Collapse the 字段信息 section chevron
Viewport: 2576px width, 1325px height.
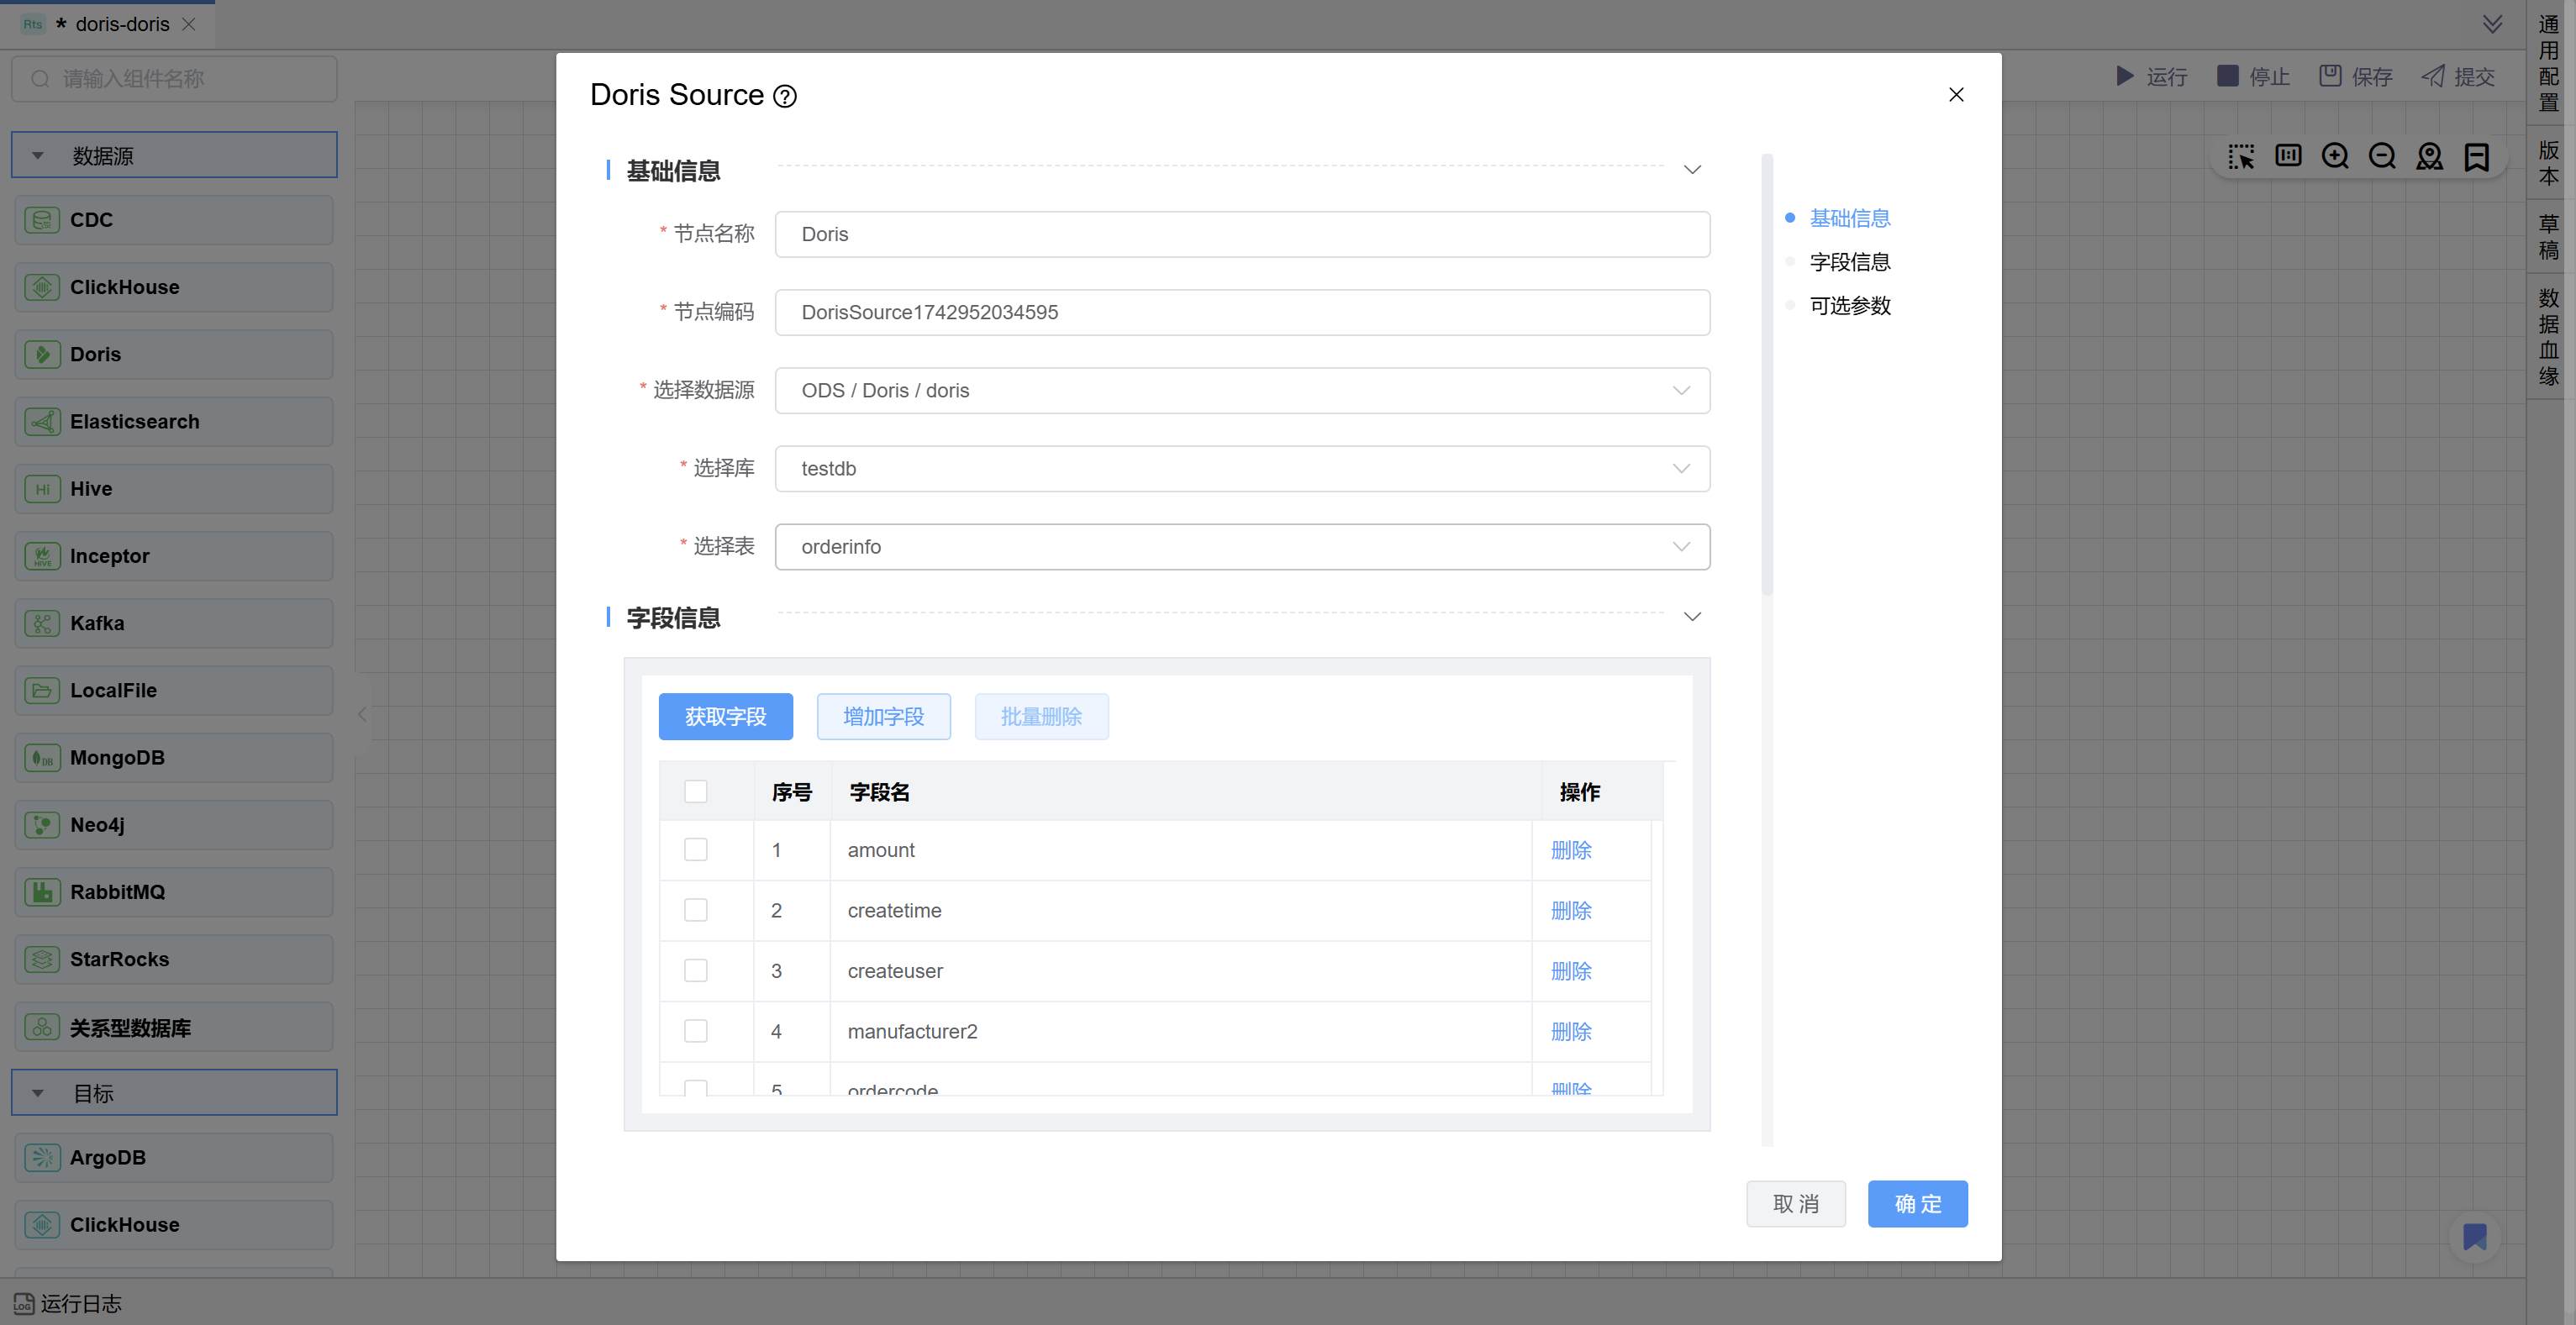click(1692, 617)
